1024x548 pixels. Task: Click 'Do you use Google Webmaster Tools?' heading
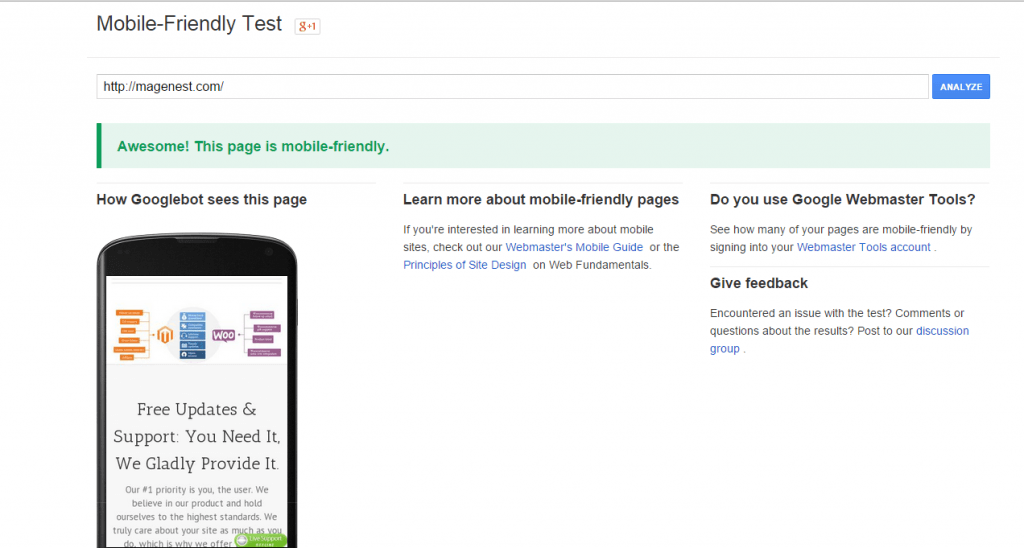click(842, 200)
